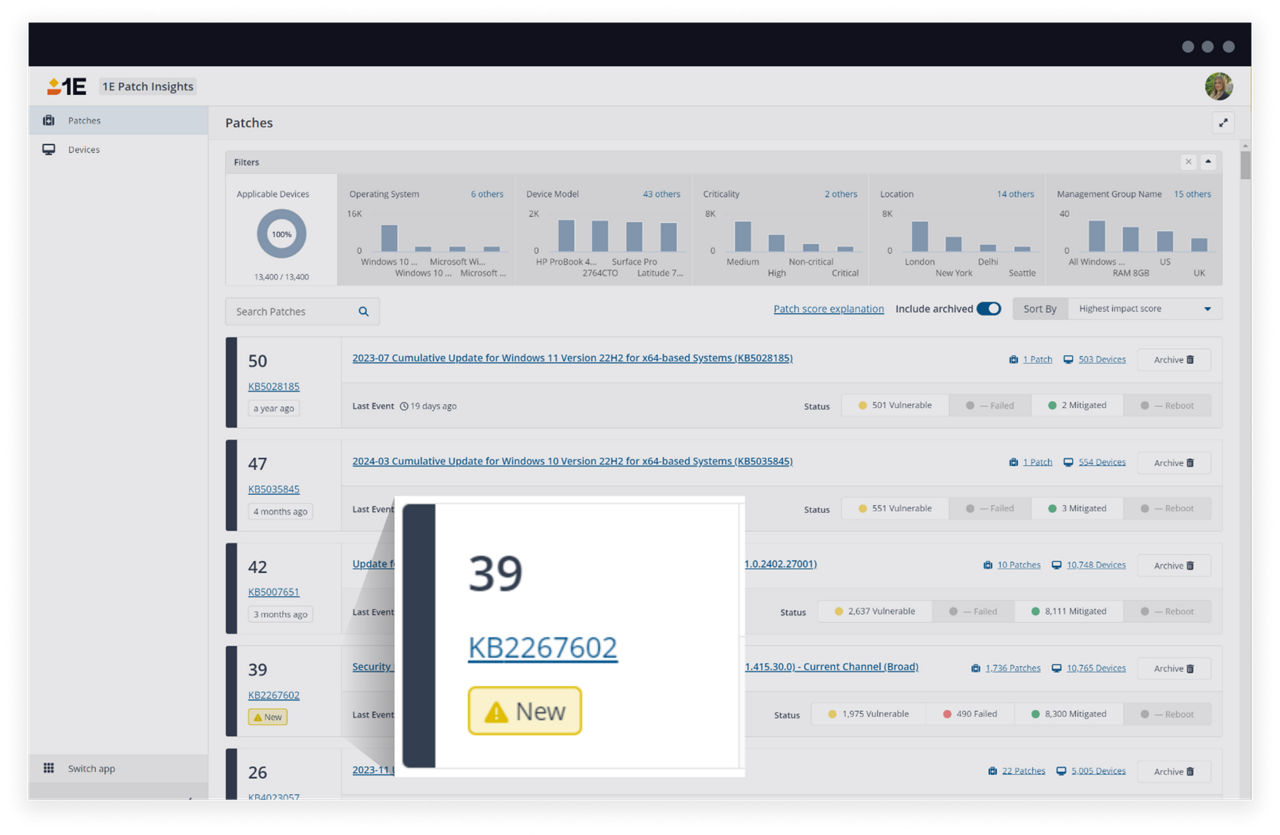Screen dimensions: 1280x835
Task: Archive the KB5035845 patch
Action: coord(1174,462)
